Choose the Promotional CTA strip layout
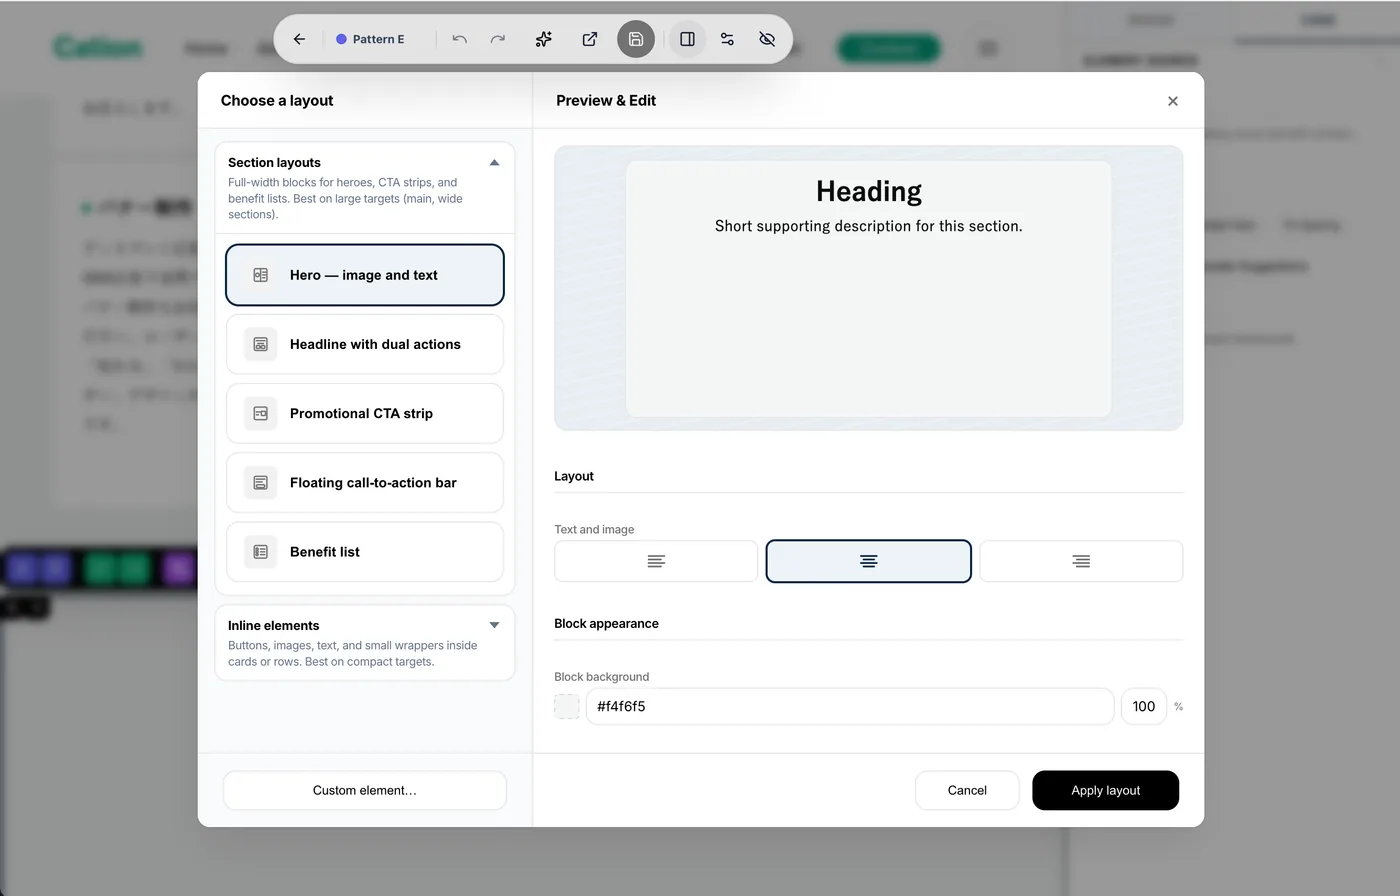1400x896 pixels. click(365, 413)
